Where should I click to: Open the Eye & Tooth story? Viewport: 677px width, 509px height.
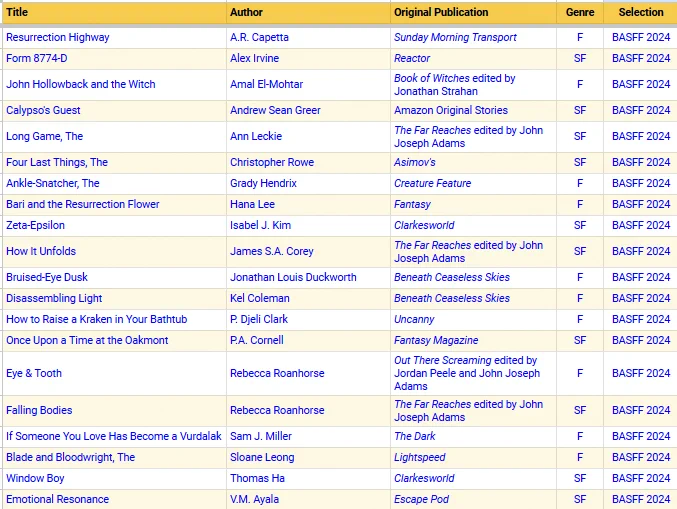34,373
